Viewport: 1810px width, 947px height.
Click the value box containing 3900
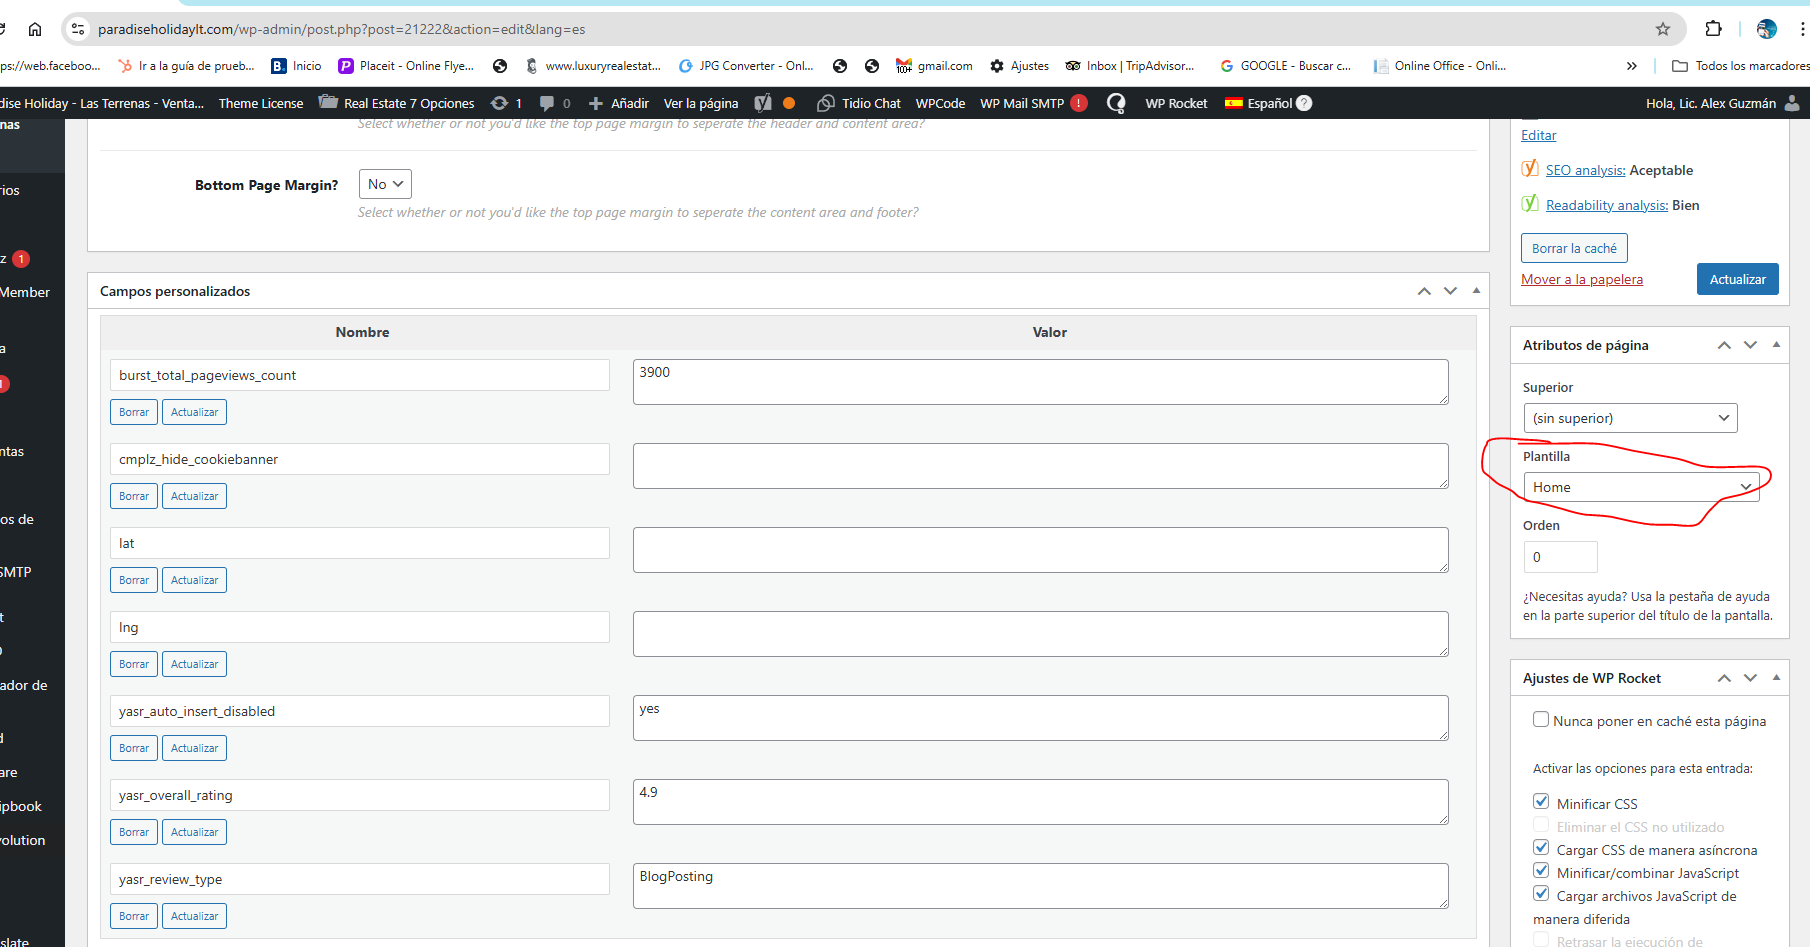[1041, 382]
